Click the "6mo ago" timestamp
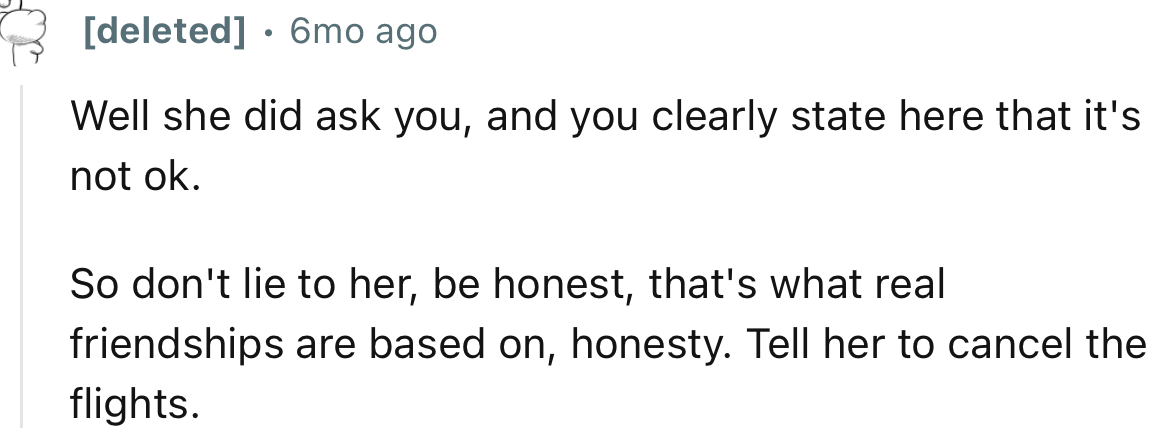Screen dimensions: 1152x428 click(x=363, y=32)
